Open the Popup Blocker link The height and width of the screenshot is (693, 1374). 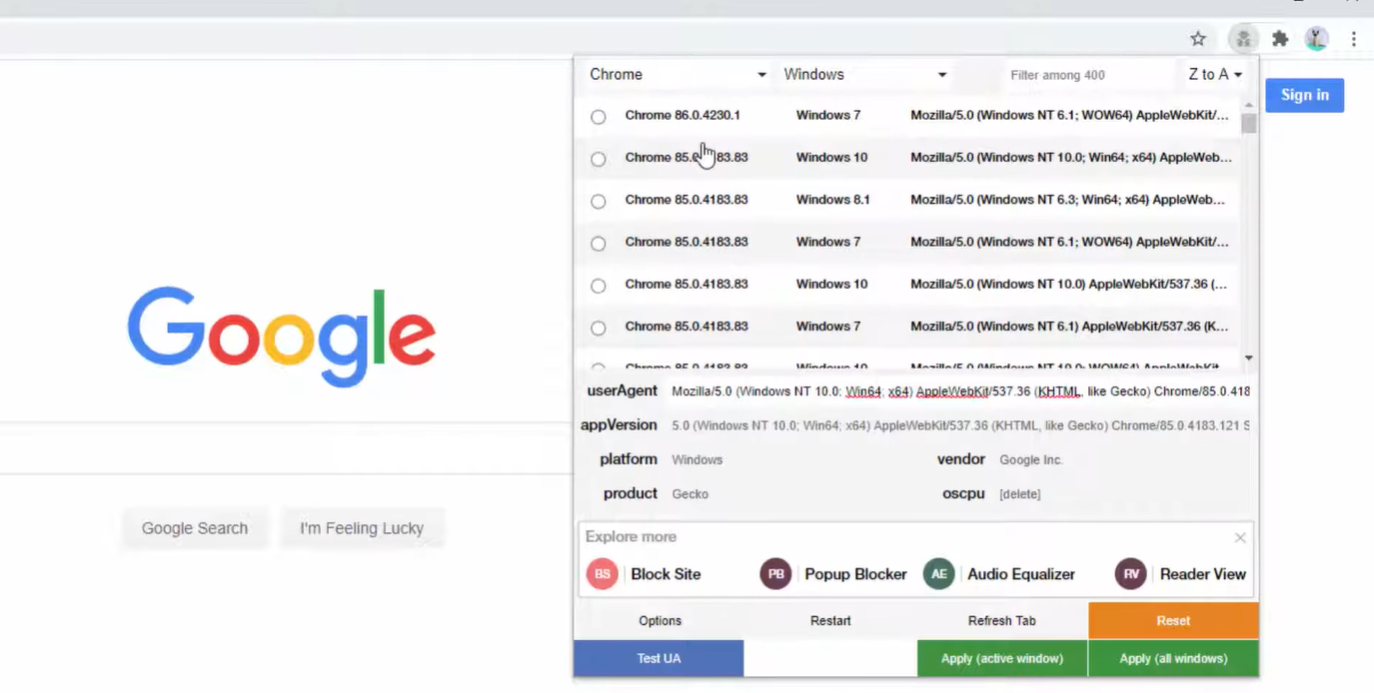coord(856,574)
